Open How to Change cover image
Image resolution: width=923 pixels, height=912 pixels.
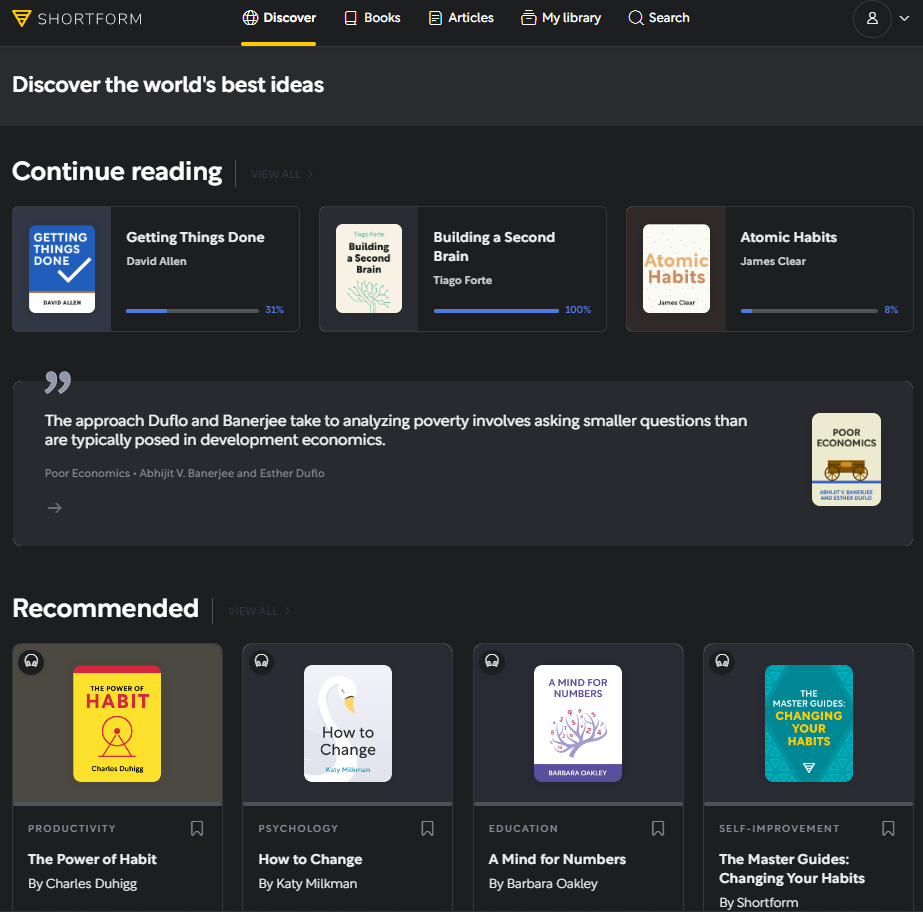[x=348, y=724]
